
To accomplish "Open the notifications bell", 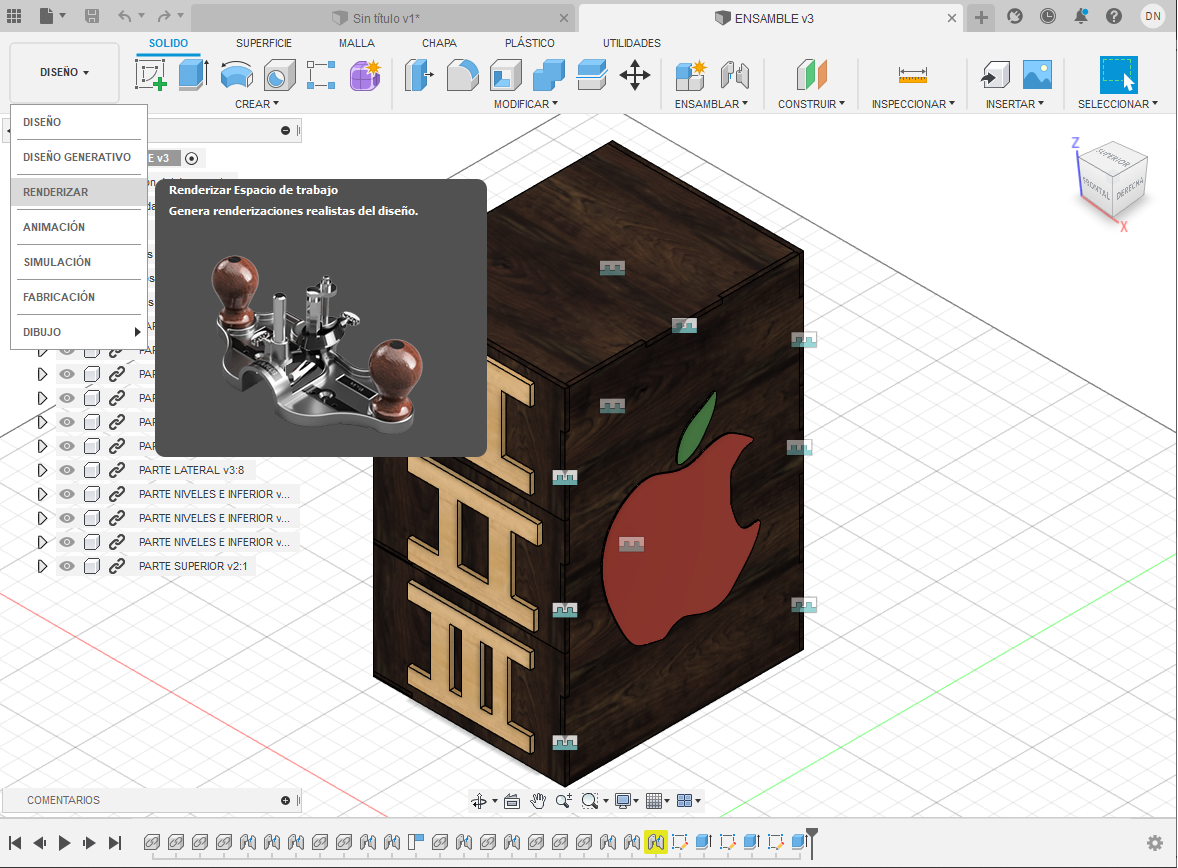I will tap(1081, 17).
